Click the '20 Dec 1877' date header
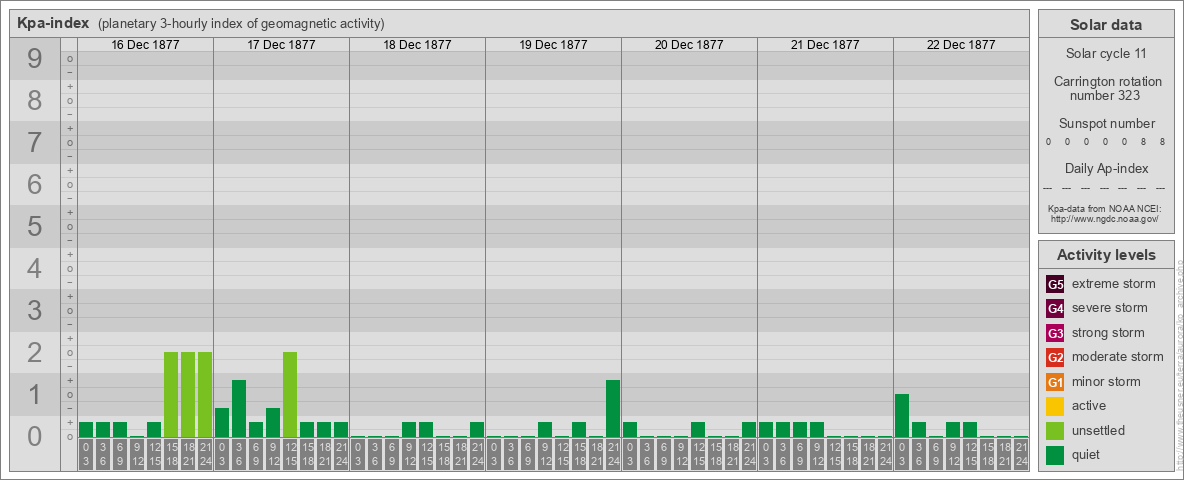This screenshot has width=1184, height=480. (689, 45)
